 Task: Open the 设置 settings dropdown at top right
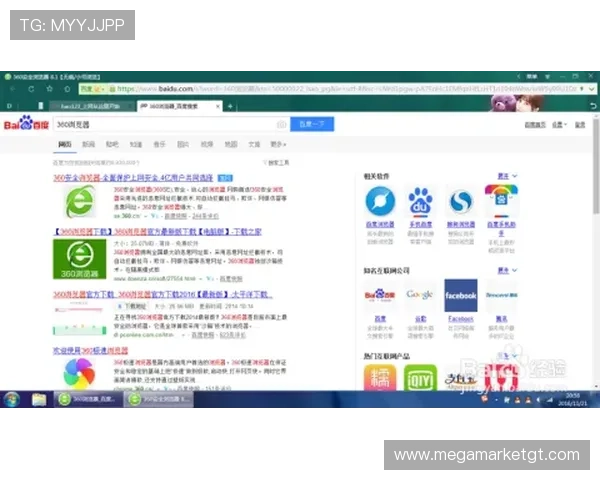[559, 125]
